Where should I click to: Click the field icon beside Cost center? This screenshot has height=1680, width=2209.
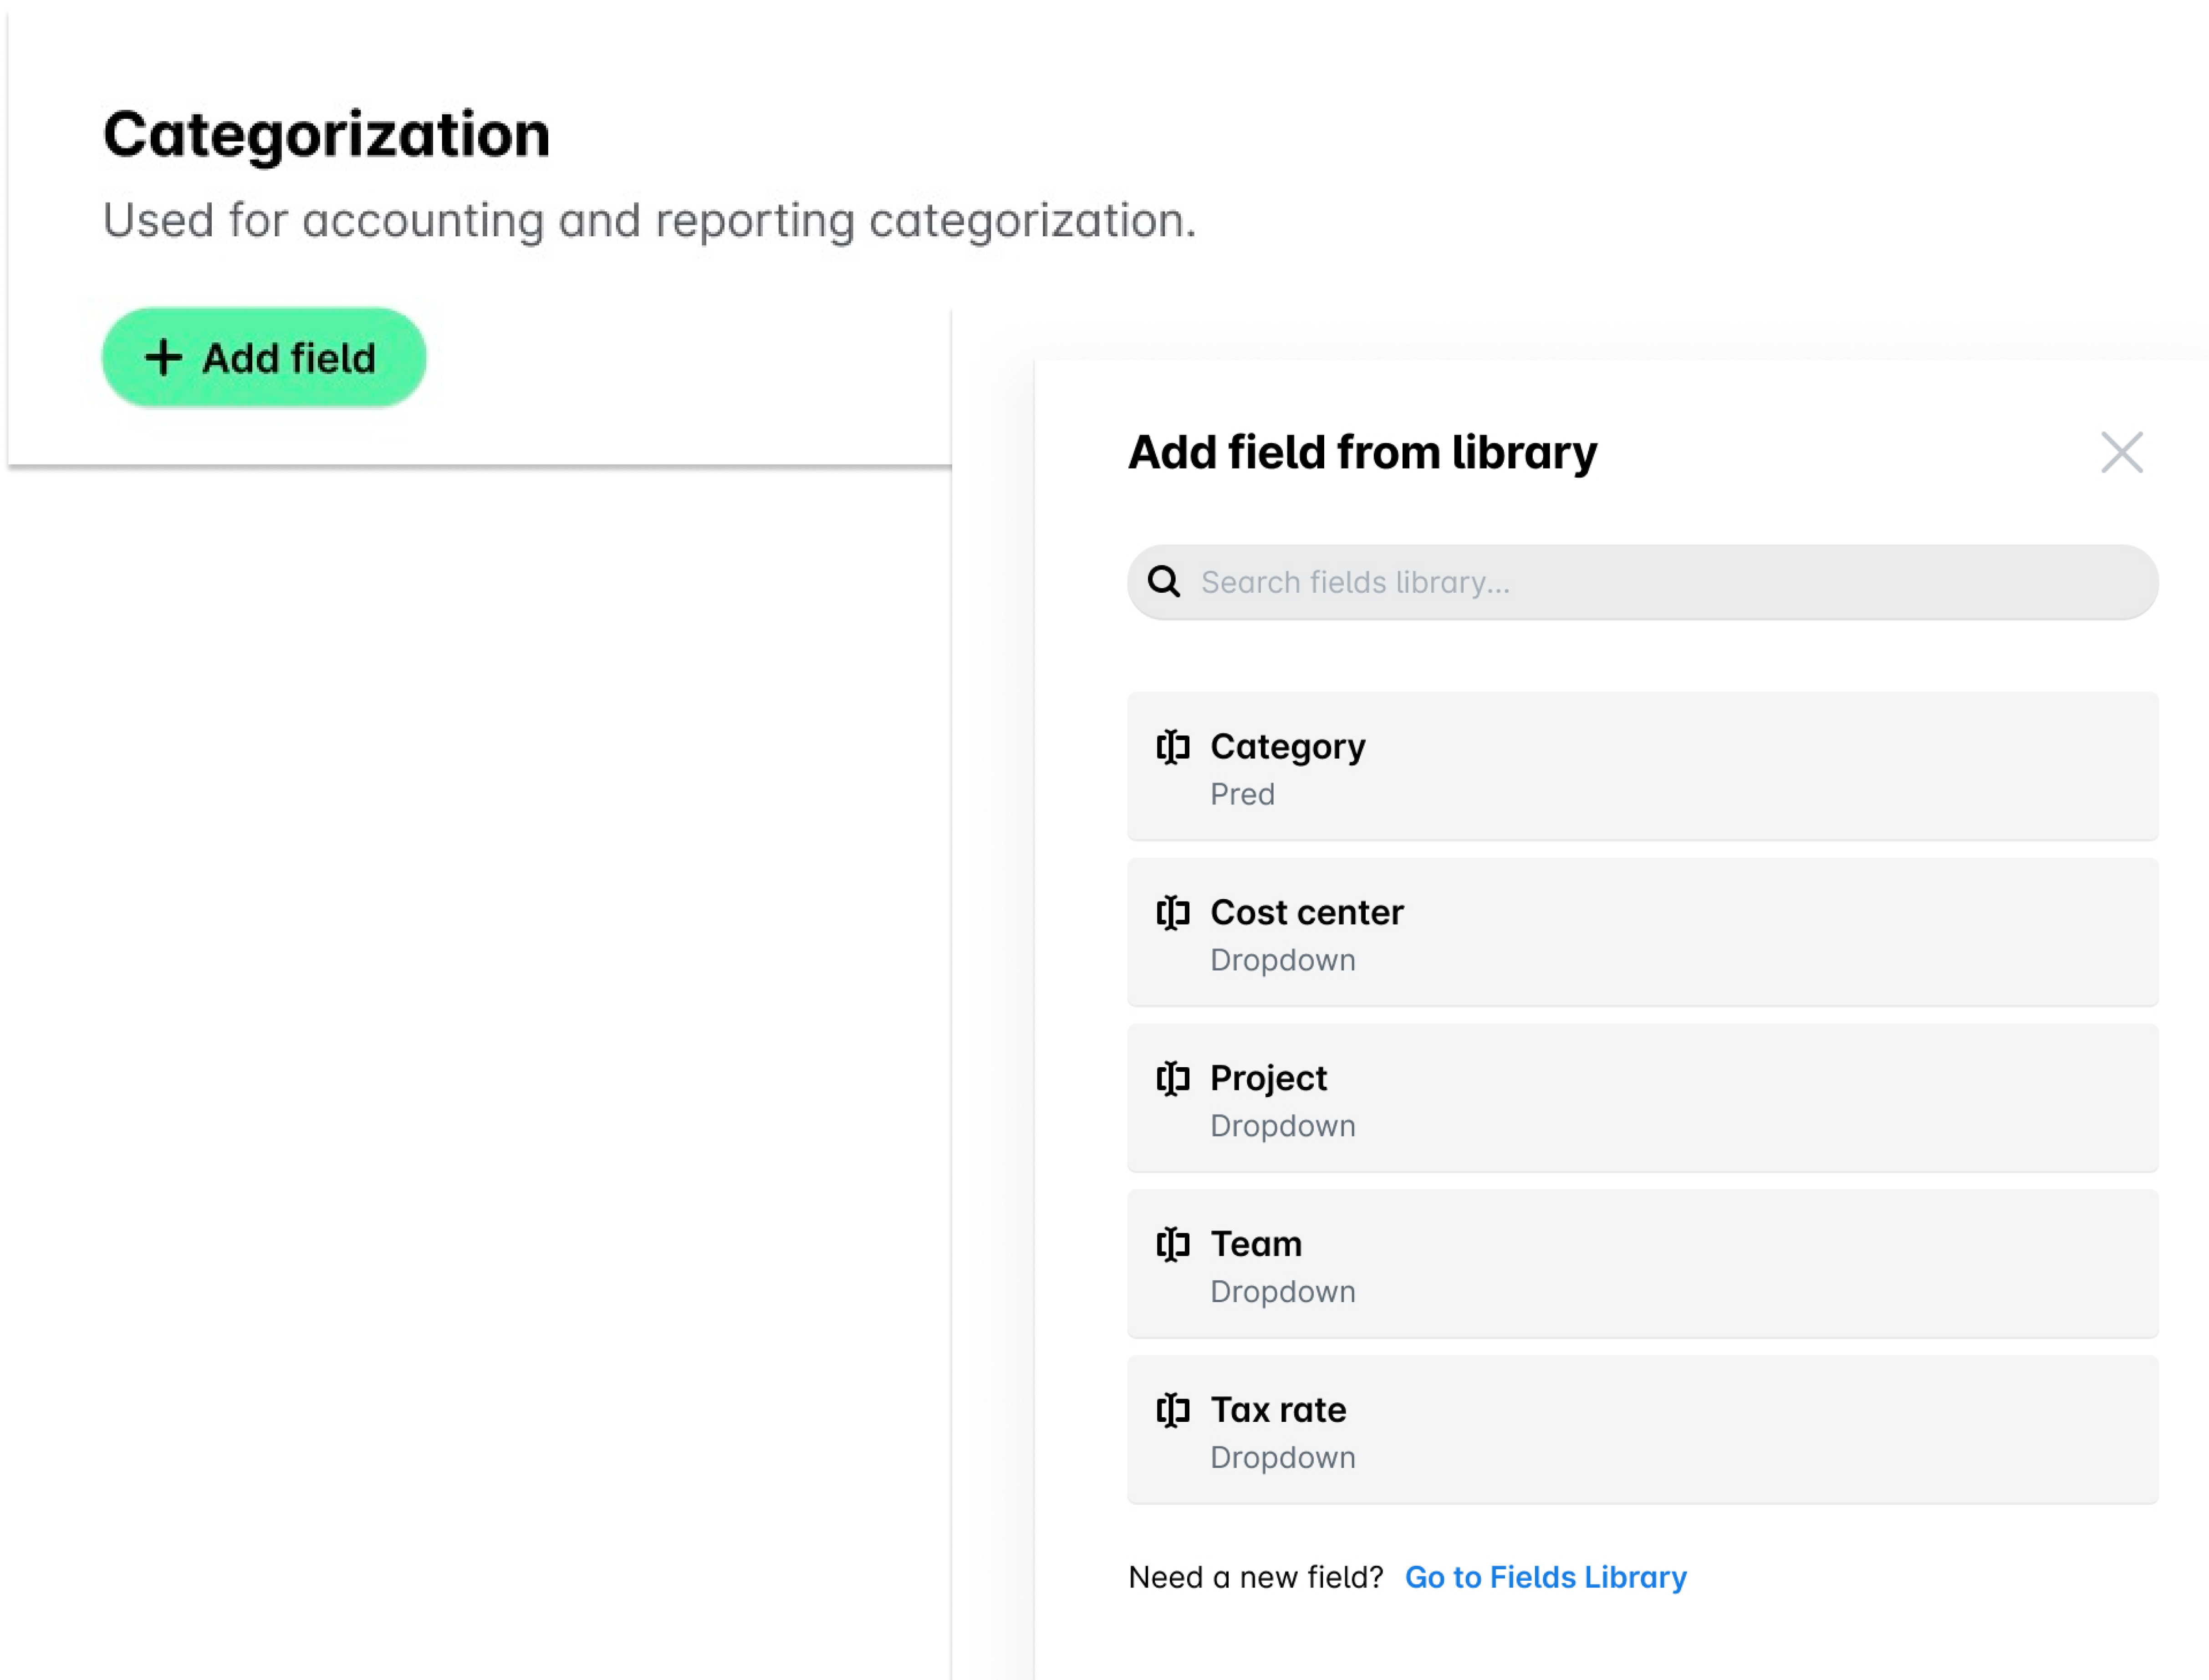click(x=1175, y=912)
